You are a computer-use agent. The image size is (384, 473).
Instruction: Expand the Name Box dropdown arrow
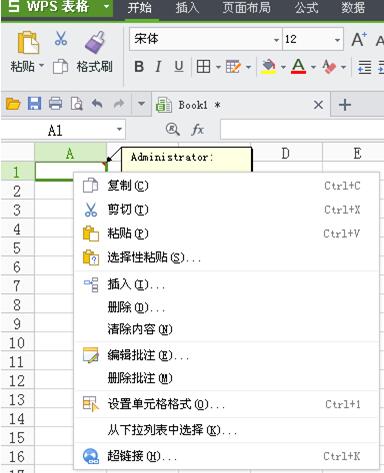119,129
